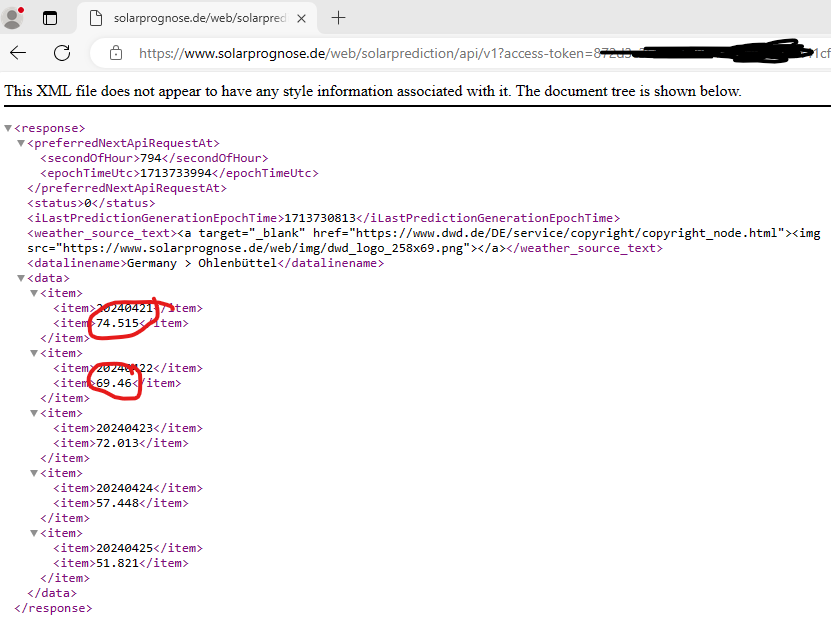Click the date value 20240425
The width and height of the screenshot is (831, 627).
(125, 547)
